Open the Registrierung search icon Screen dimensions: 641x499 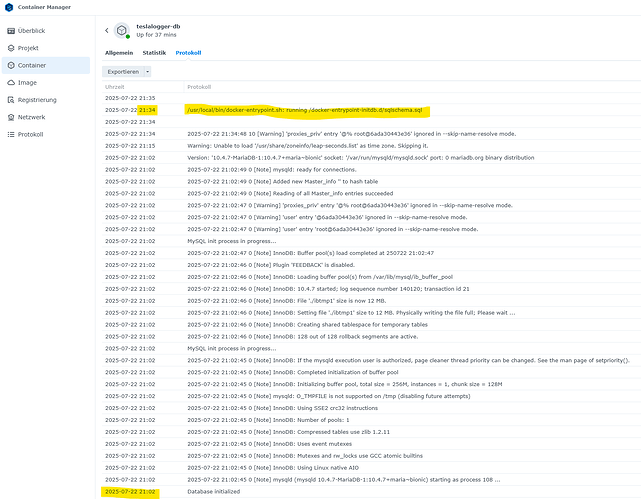(11, 100)
